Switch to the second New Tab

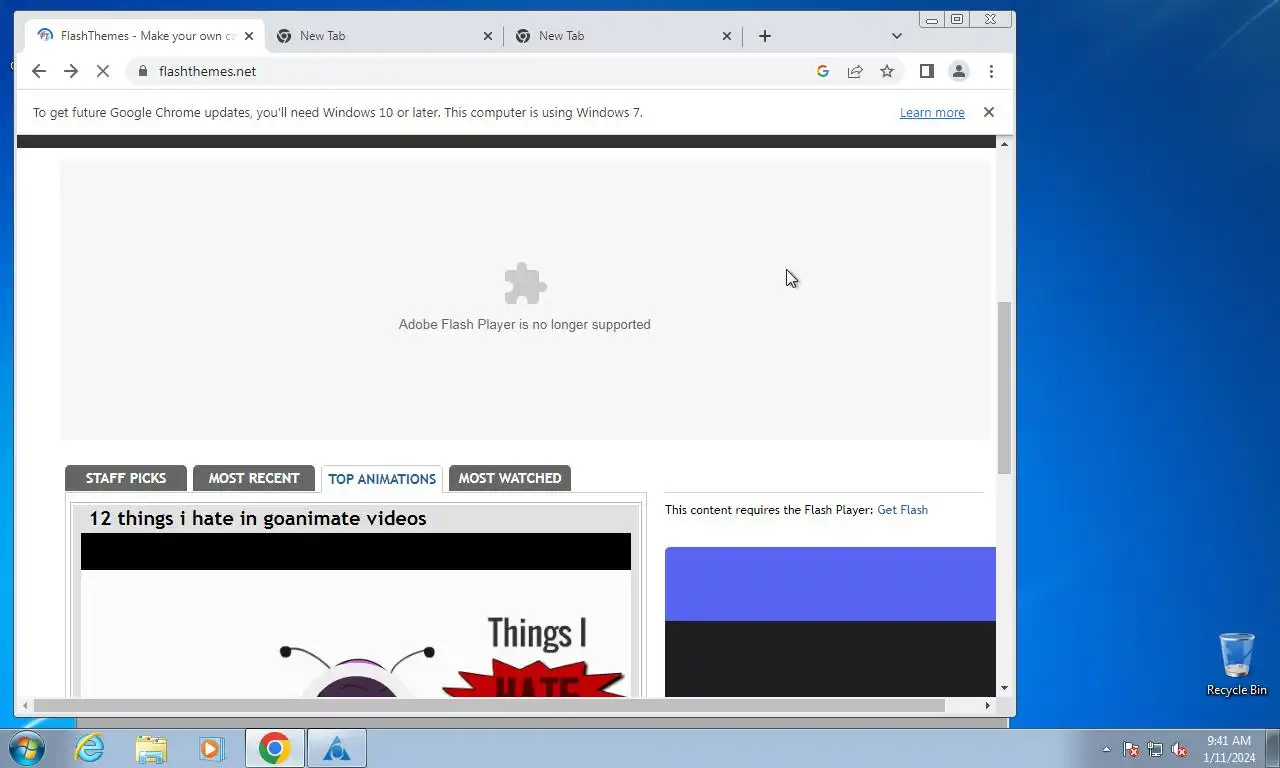(385, 36)
